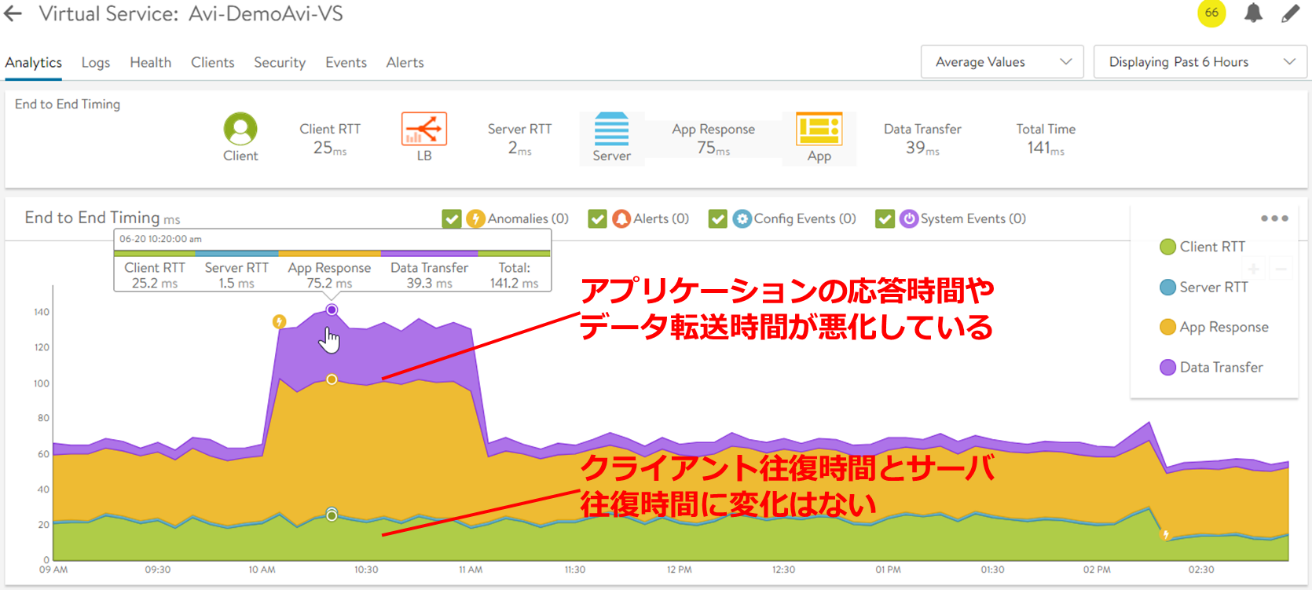
Task: Click the green Client RTT legend swatch
Action: (x=1166, y=247)
